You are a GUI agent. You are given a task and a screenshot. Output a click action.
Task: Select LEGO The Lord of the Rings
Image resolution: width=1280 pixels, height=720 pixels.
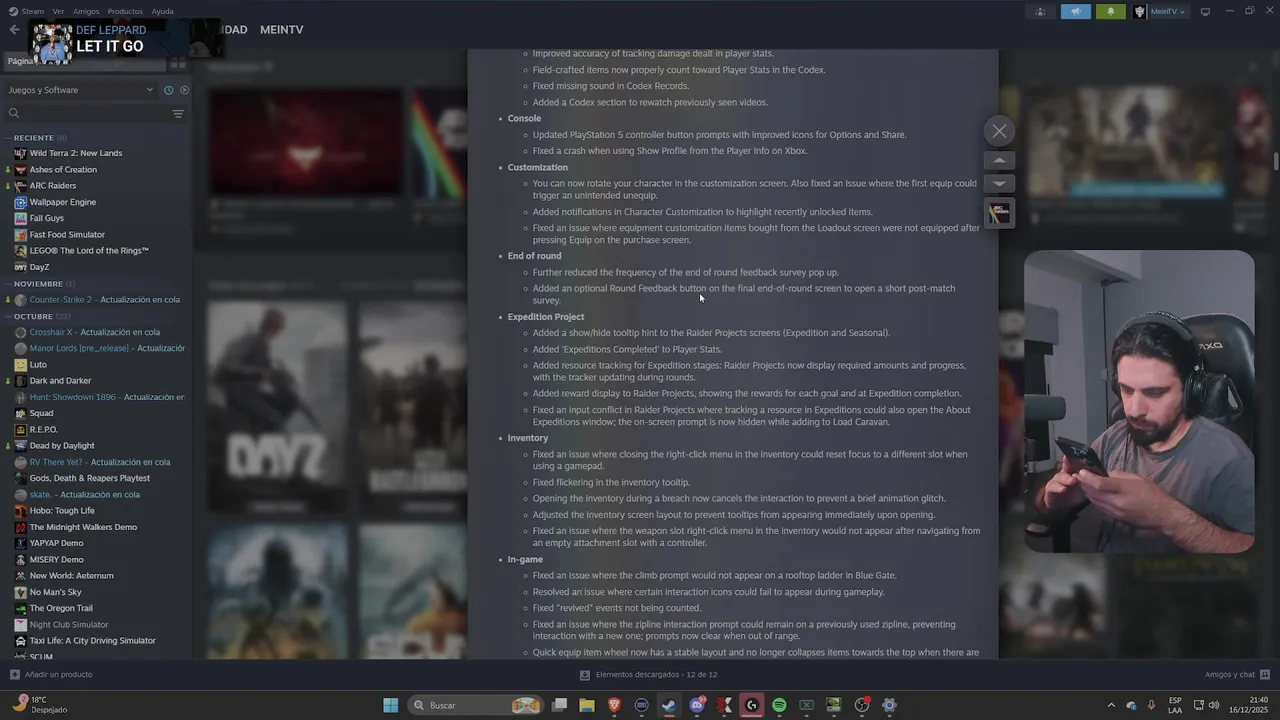89,251
